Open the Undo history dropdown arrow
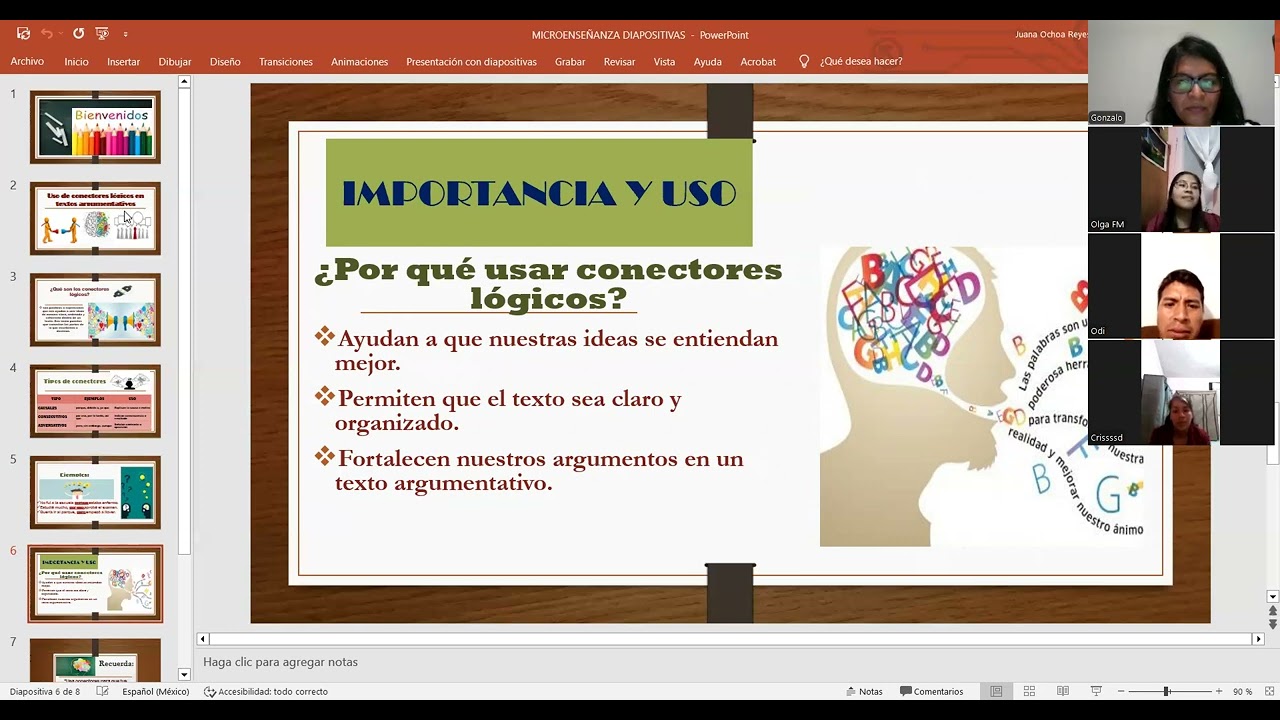 (60, 35)
